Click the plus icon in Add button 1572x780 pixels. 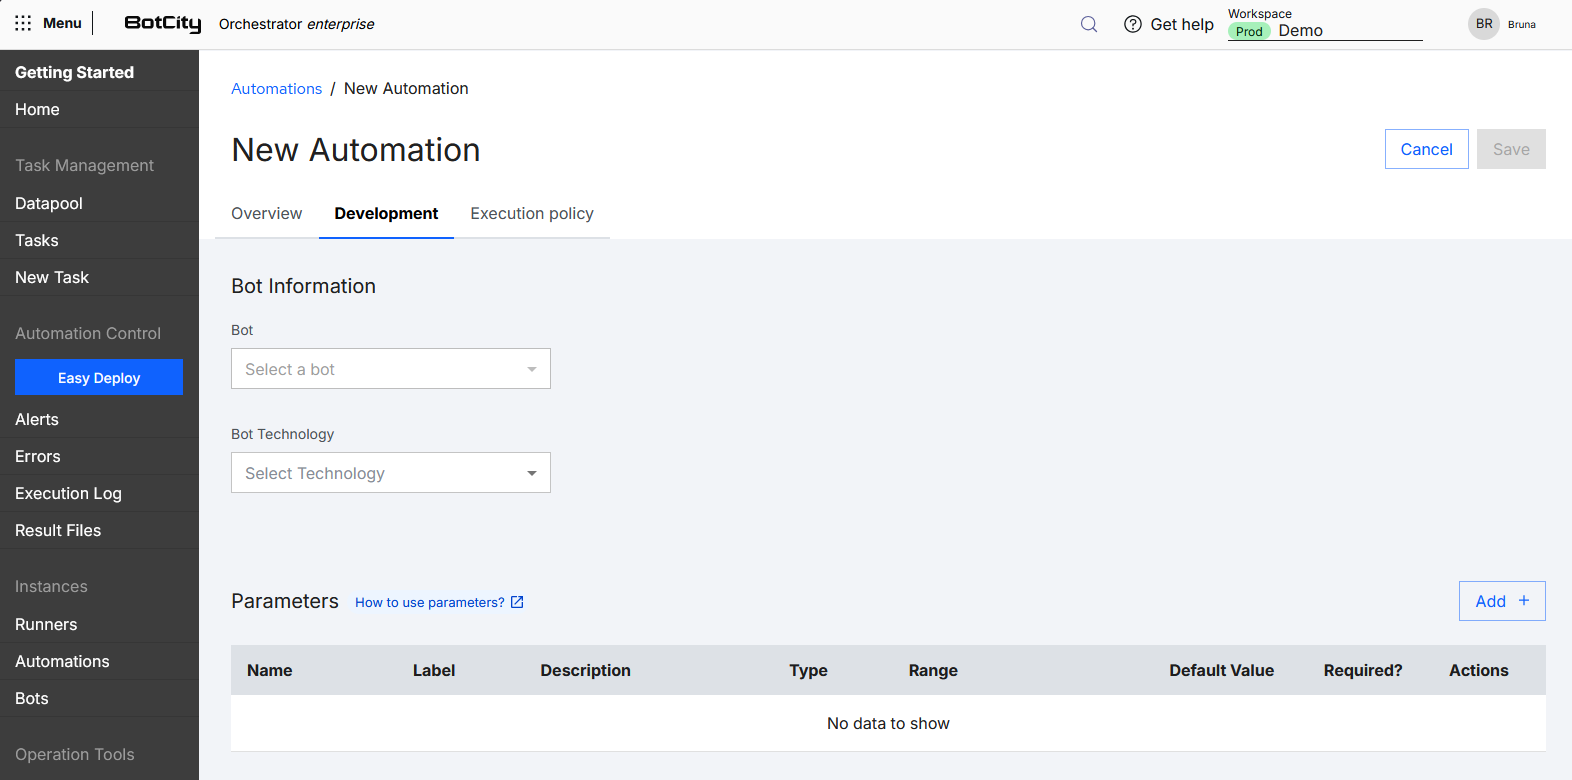tap(1524, 600)
